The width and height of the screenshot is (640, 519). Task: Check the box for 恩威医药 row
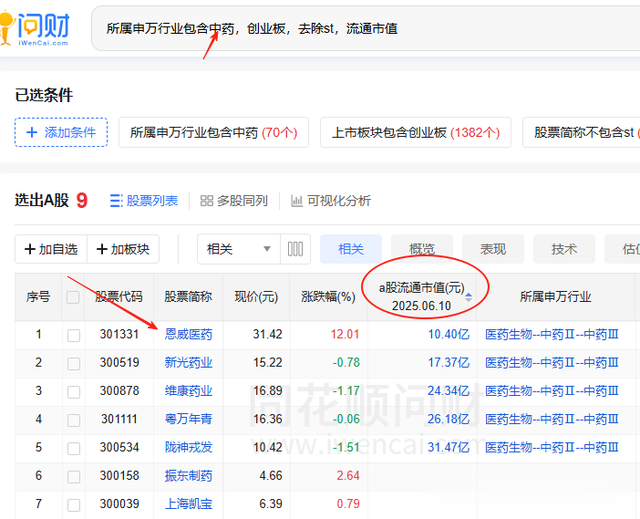[73, 335]
